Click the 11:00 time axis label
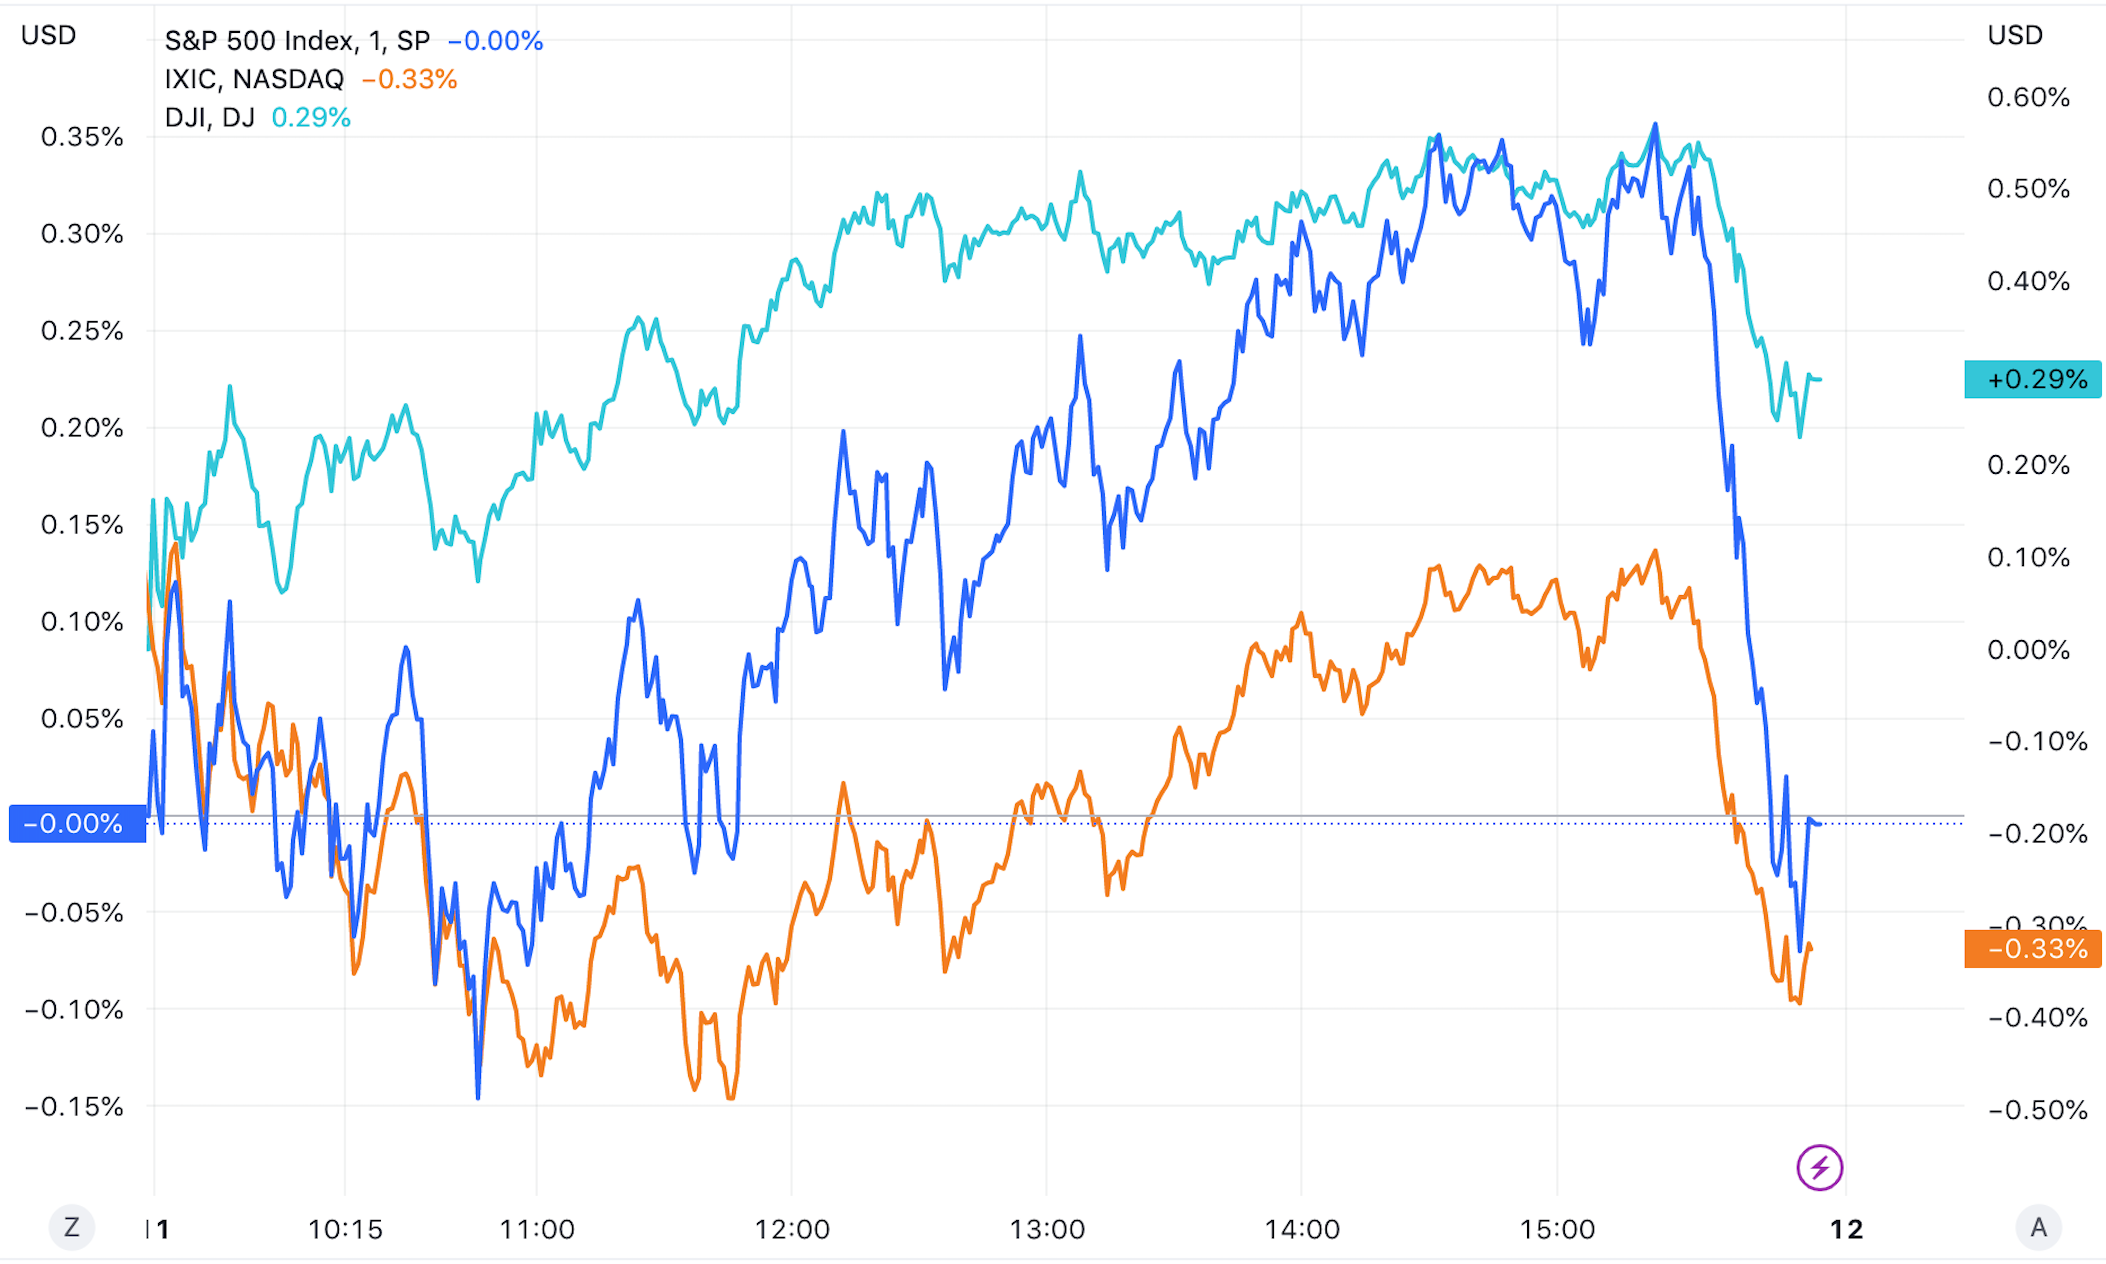Screen dimensions: 2106x1264 [x=537, y=1229]
